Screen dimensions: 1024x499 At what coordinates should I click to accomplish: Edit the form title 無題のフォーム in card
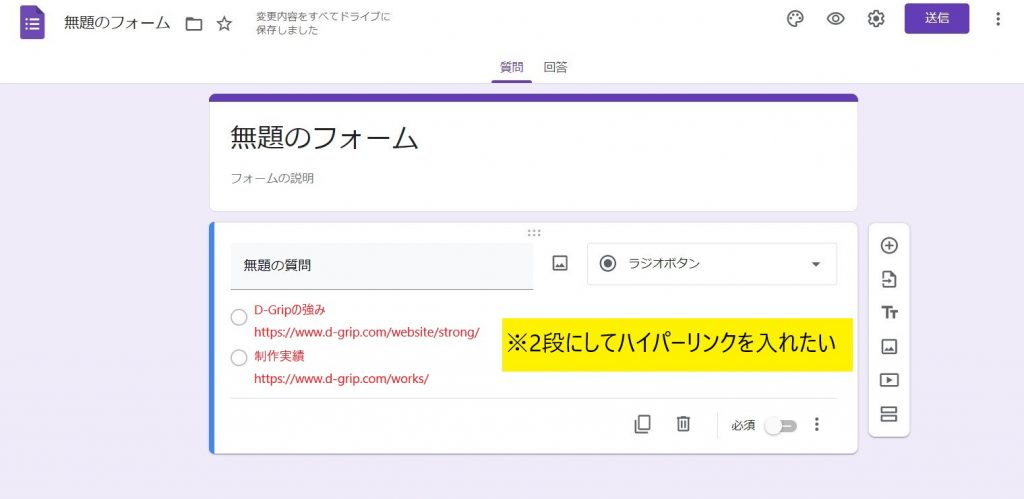pos(324,138)
